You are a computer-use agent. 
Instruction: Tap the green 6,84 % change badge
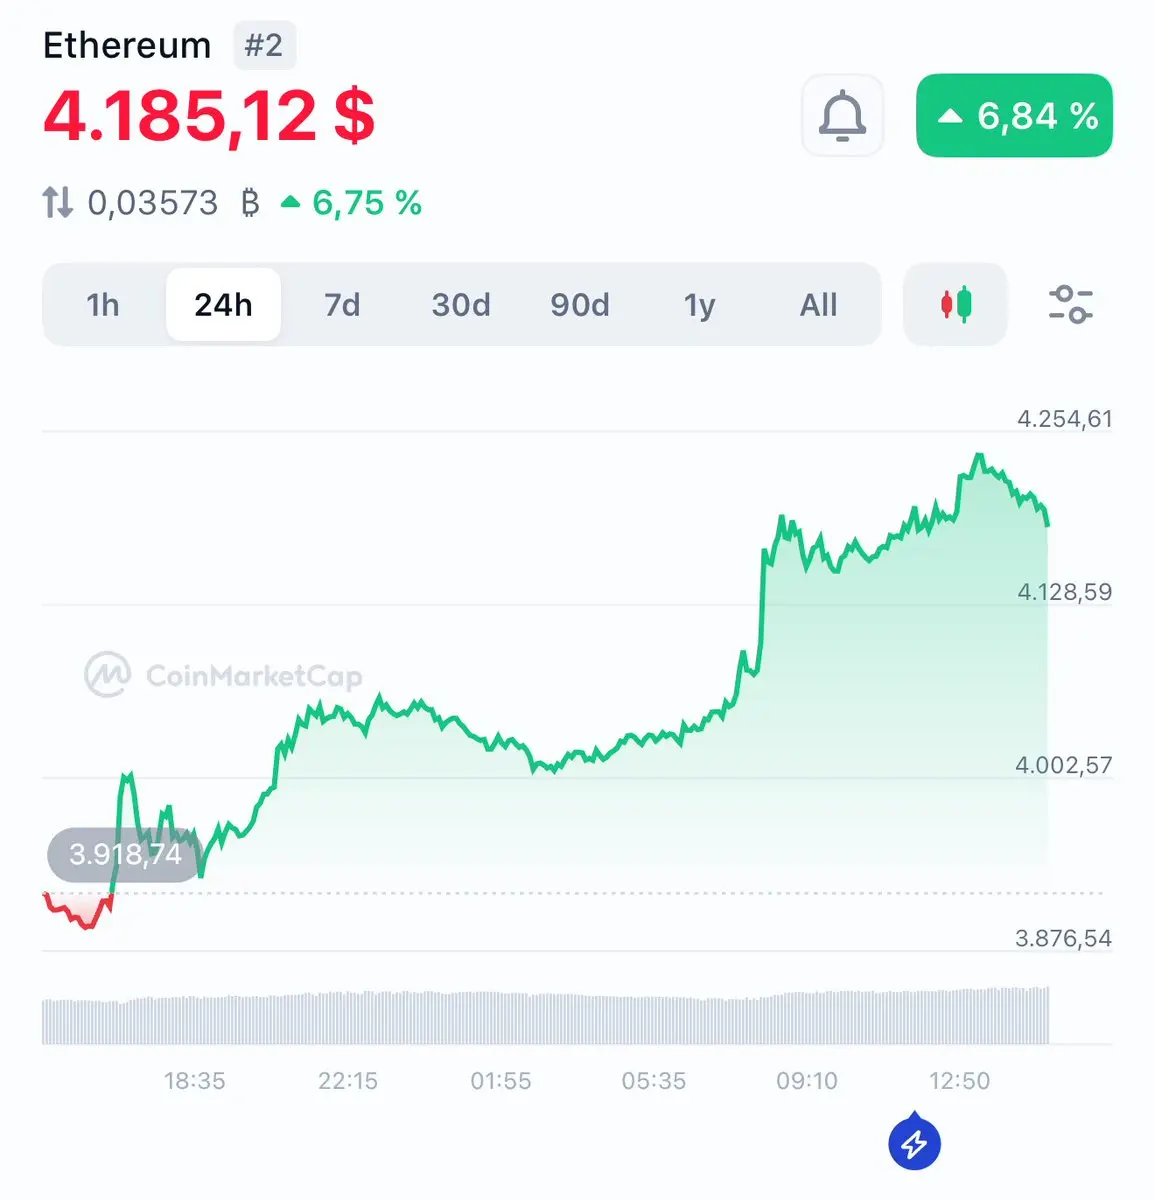point(1014,116)
